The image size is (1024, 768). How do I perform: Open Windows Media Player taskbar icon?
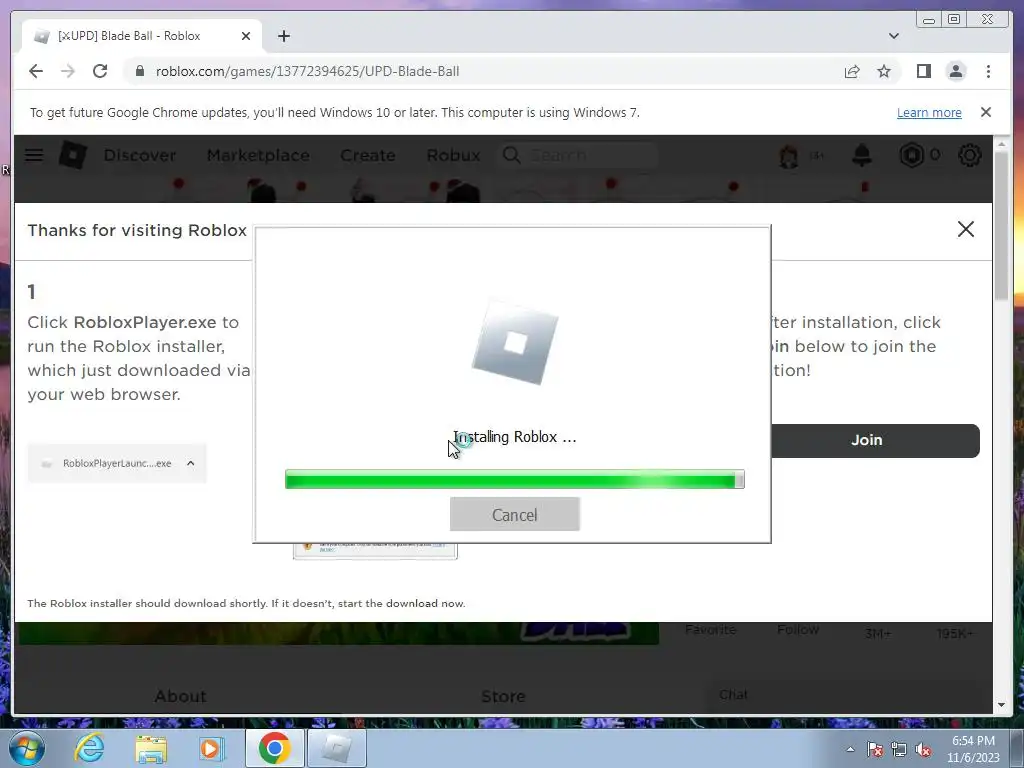click(212, 748)
